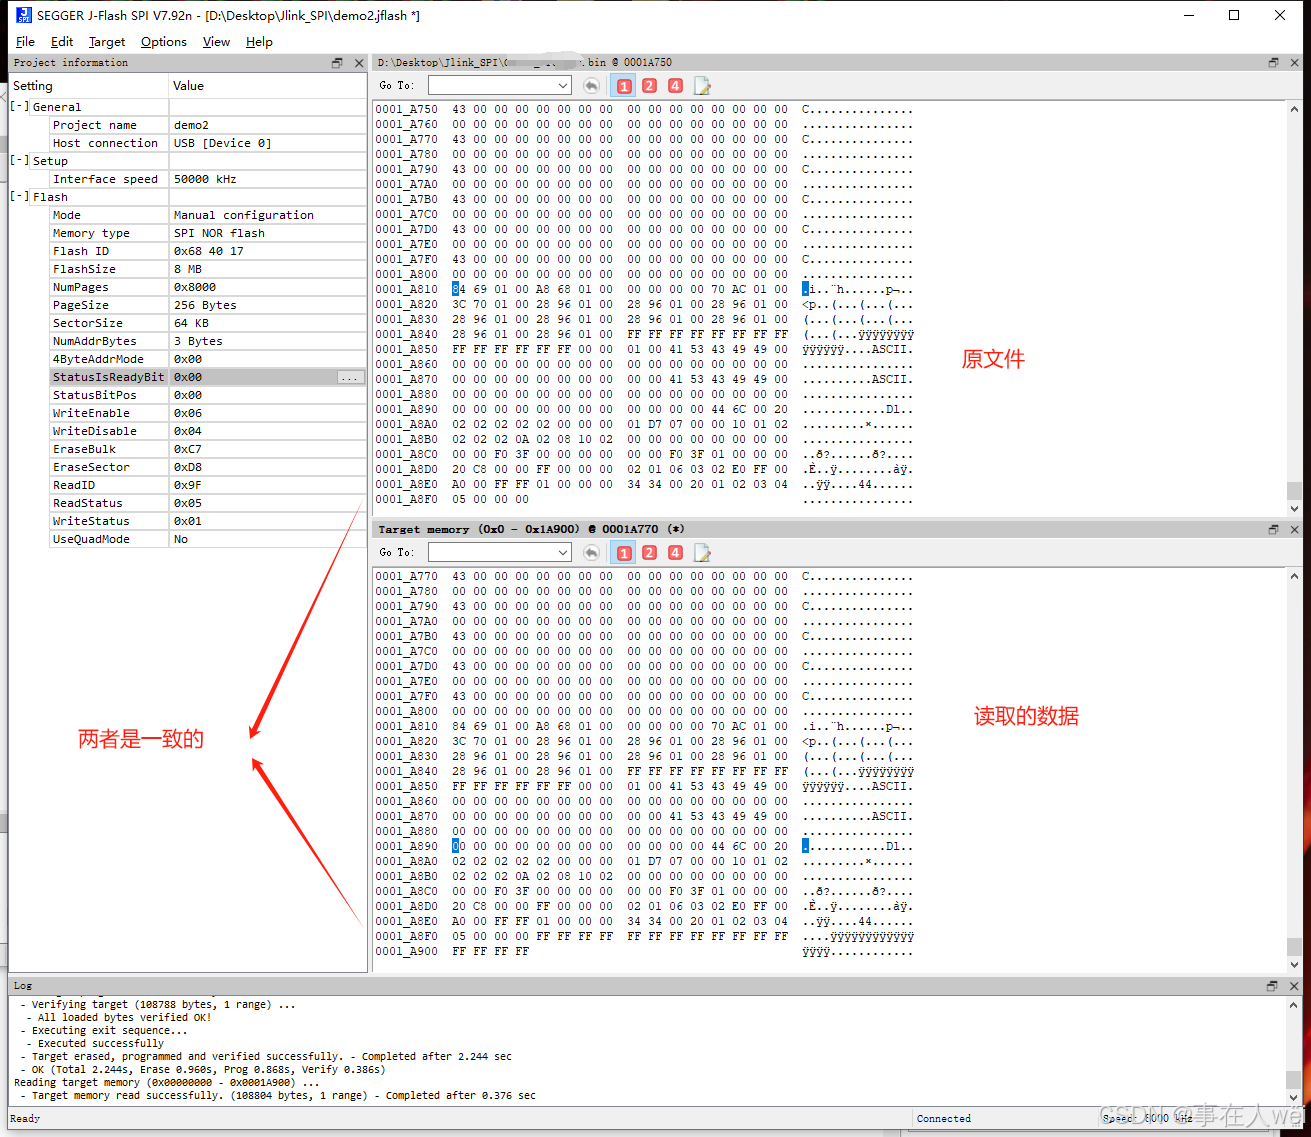
Task: Close the Project information panel
Action: tap(359, 63)
